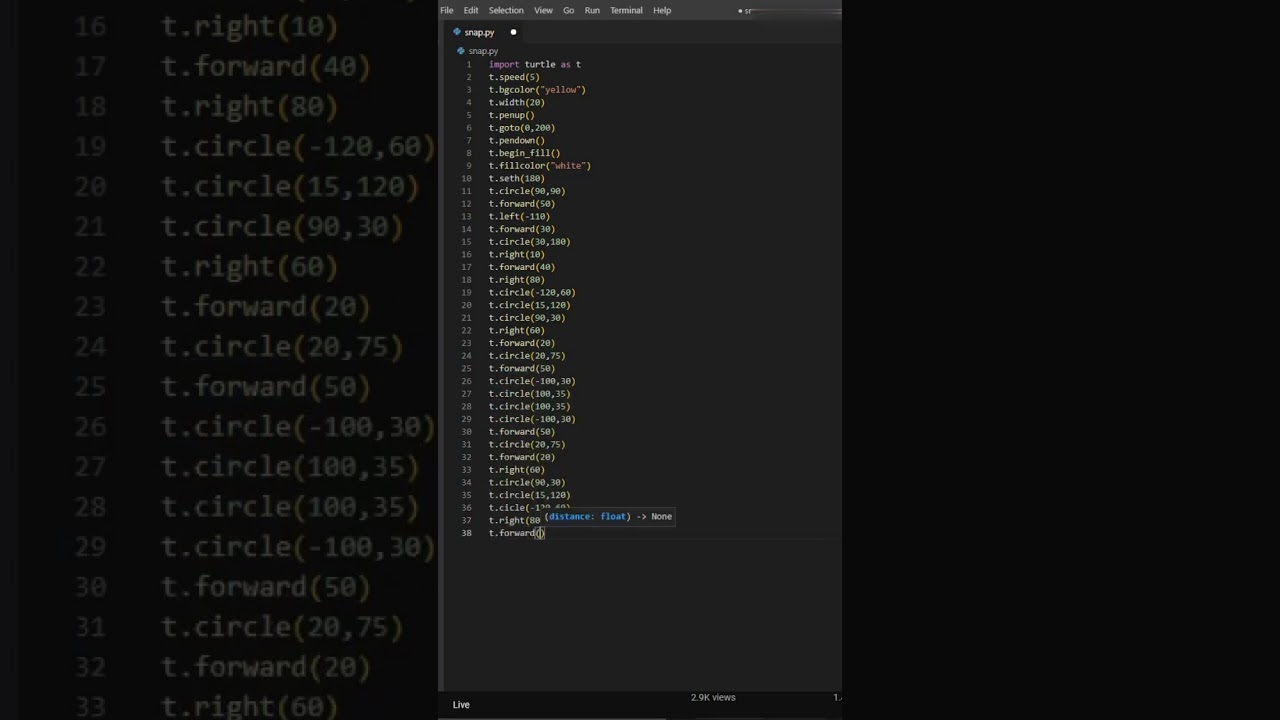Open the View menu
The image size is (1280, 720).
pos(543,10)
